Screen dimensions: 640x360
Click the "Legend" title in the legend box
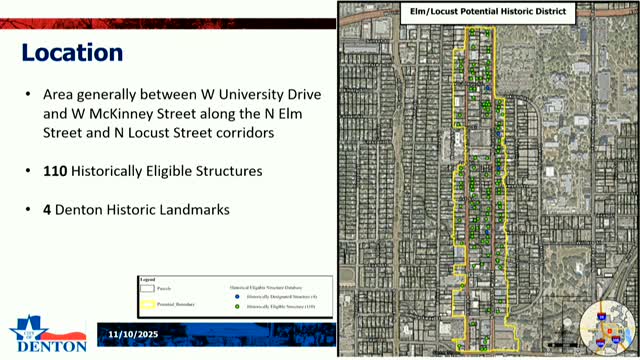147,280
